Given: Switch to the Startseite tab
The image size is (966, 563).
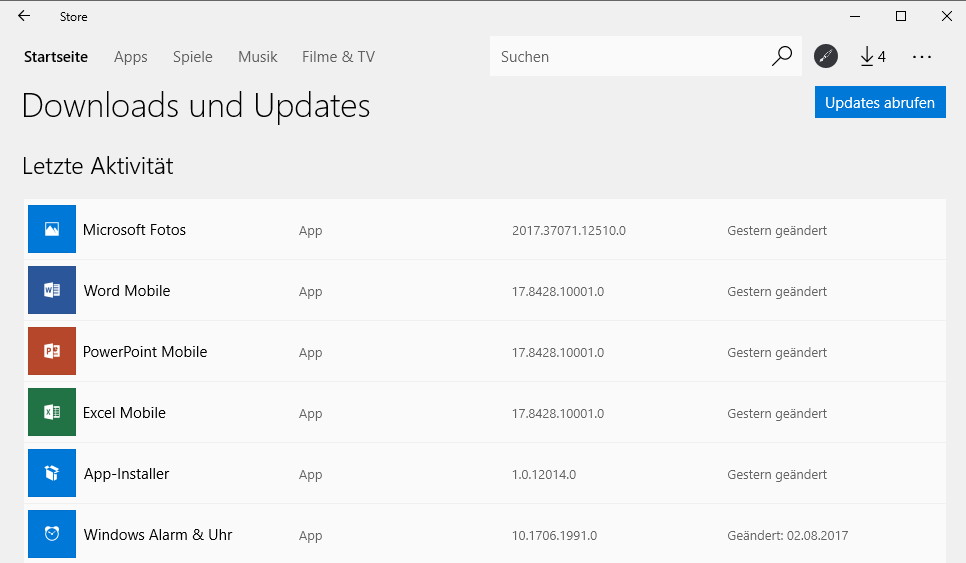Looking at the screenshot, I should pos(55,57).
